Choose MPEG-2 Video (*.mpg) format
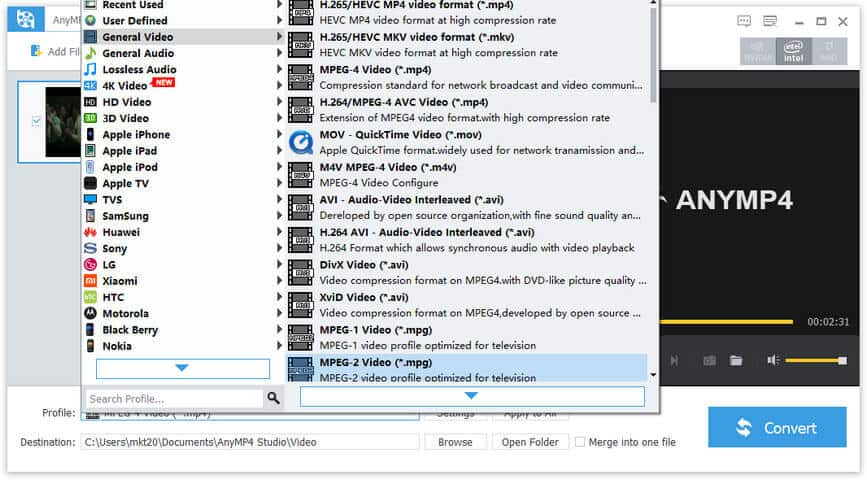The width and height of the screenshot is (867, 480). 467,369
